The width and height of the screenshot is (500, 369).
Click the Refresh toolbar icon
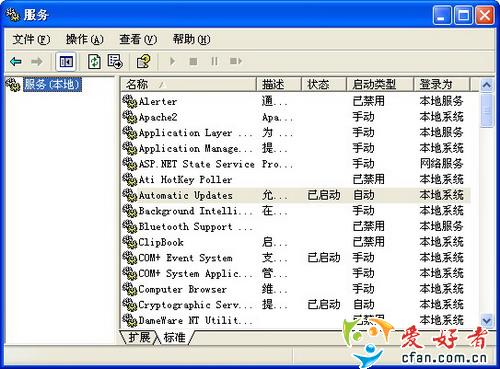(x=94, y=62)
